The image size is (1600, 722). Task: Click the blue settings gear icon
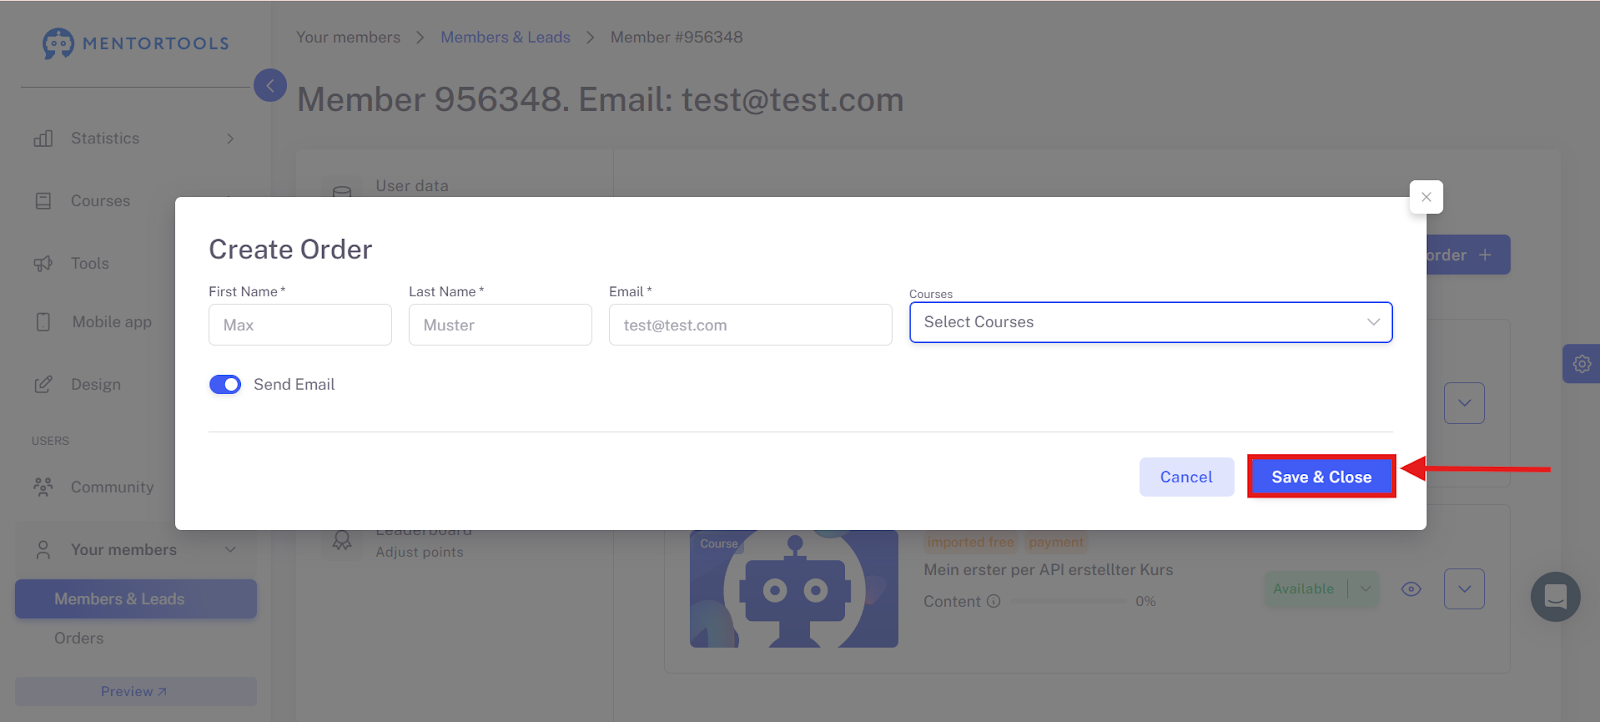click(x=1582, y=364)
